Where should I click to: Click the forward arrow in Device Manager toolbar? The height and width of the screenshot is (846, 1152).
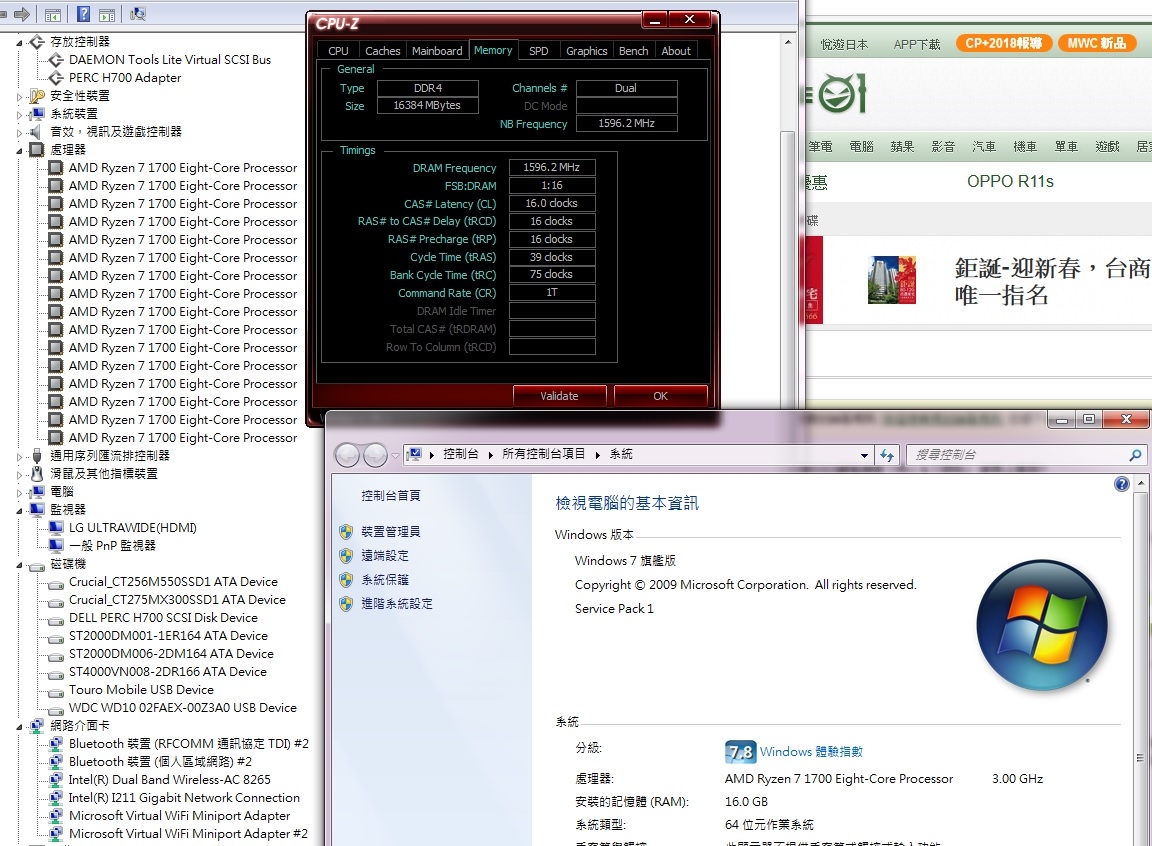click(22, 14)
